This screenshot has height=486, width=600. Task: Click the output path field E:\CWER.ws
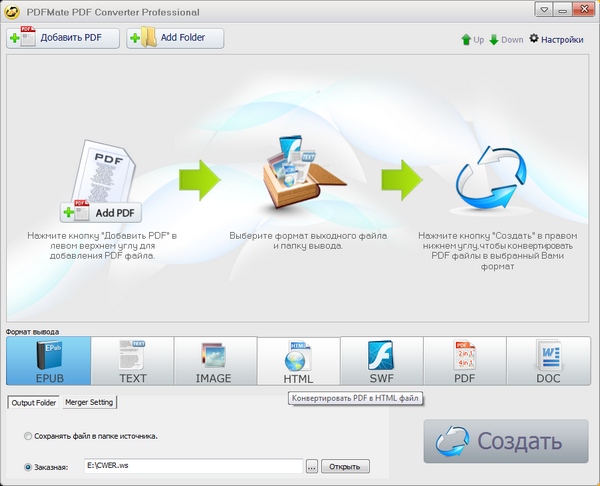pos(194,466)
